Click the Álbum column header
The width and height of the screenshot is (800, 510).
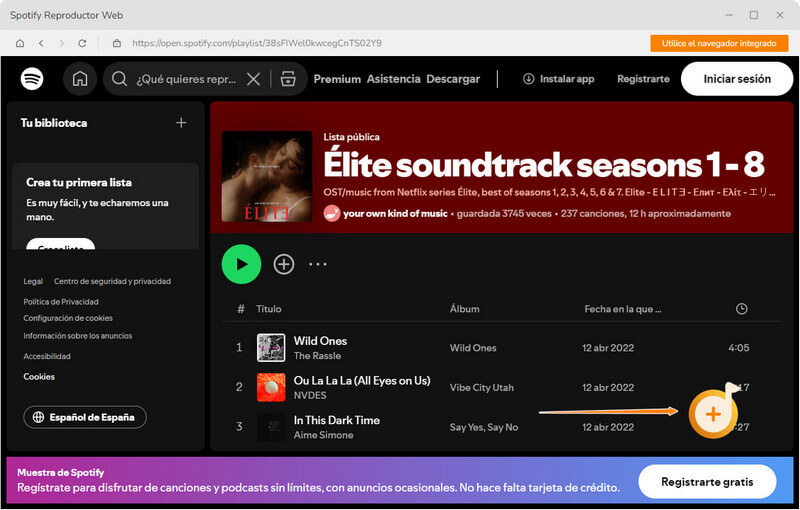pos(464,309)
